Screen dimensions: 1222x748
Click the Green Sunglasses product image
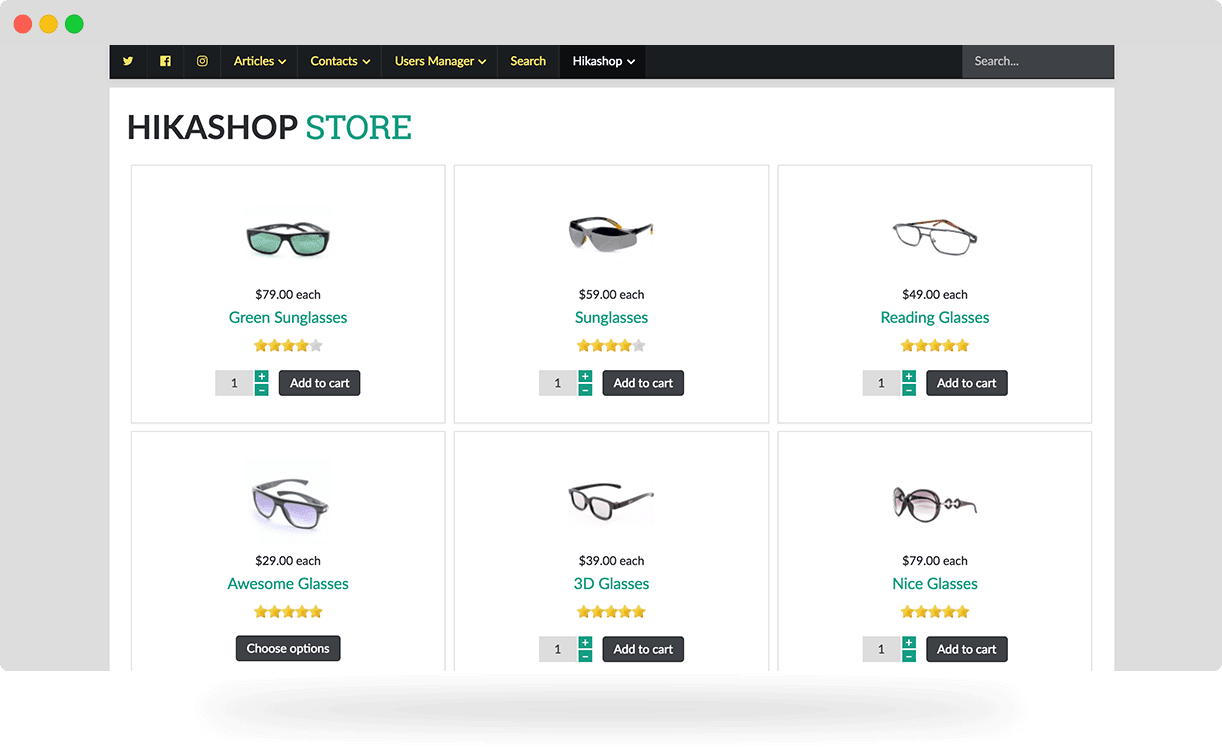[x=288, y=238]
